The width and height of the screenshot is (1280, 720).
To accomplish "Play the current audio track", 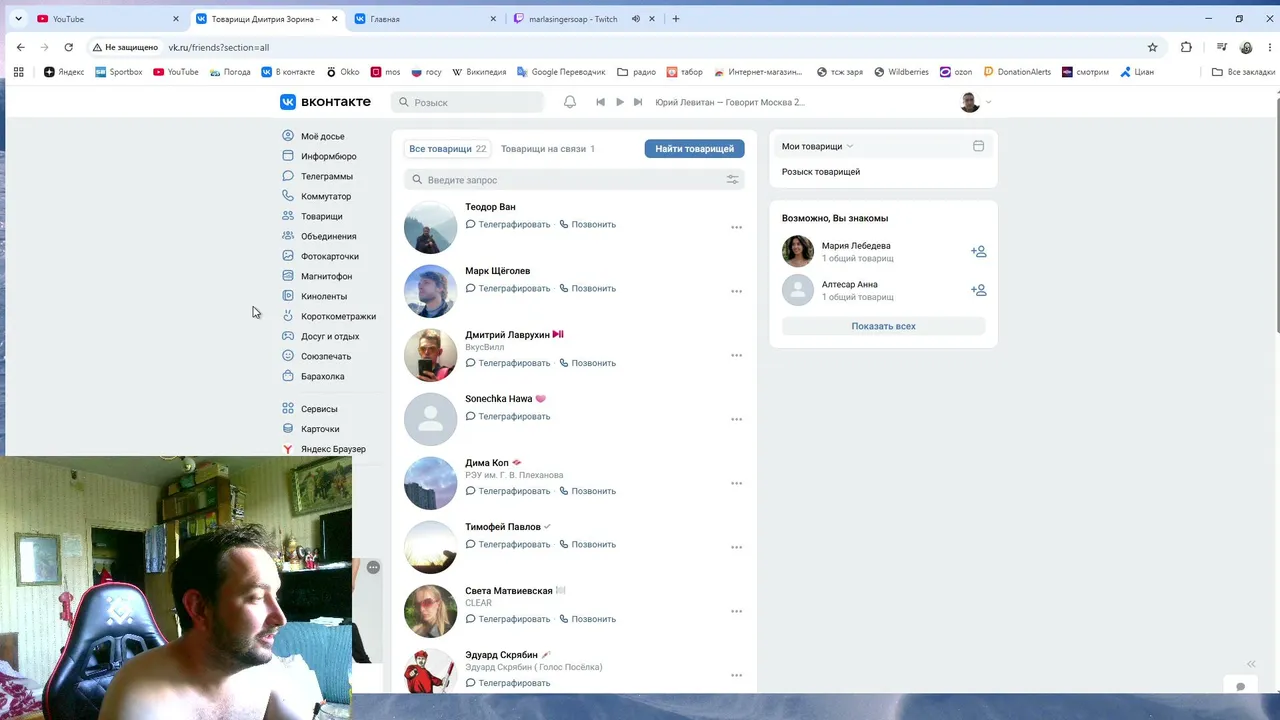I will (620, 102).
